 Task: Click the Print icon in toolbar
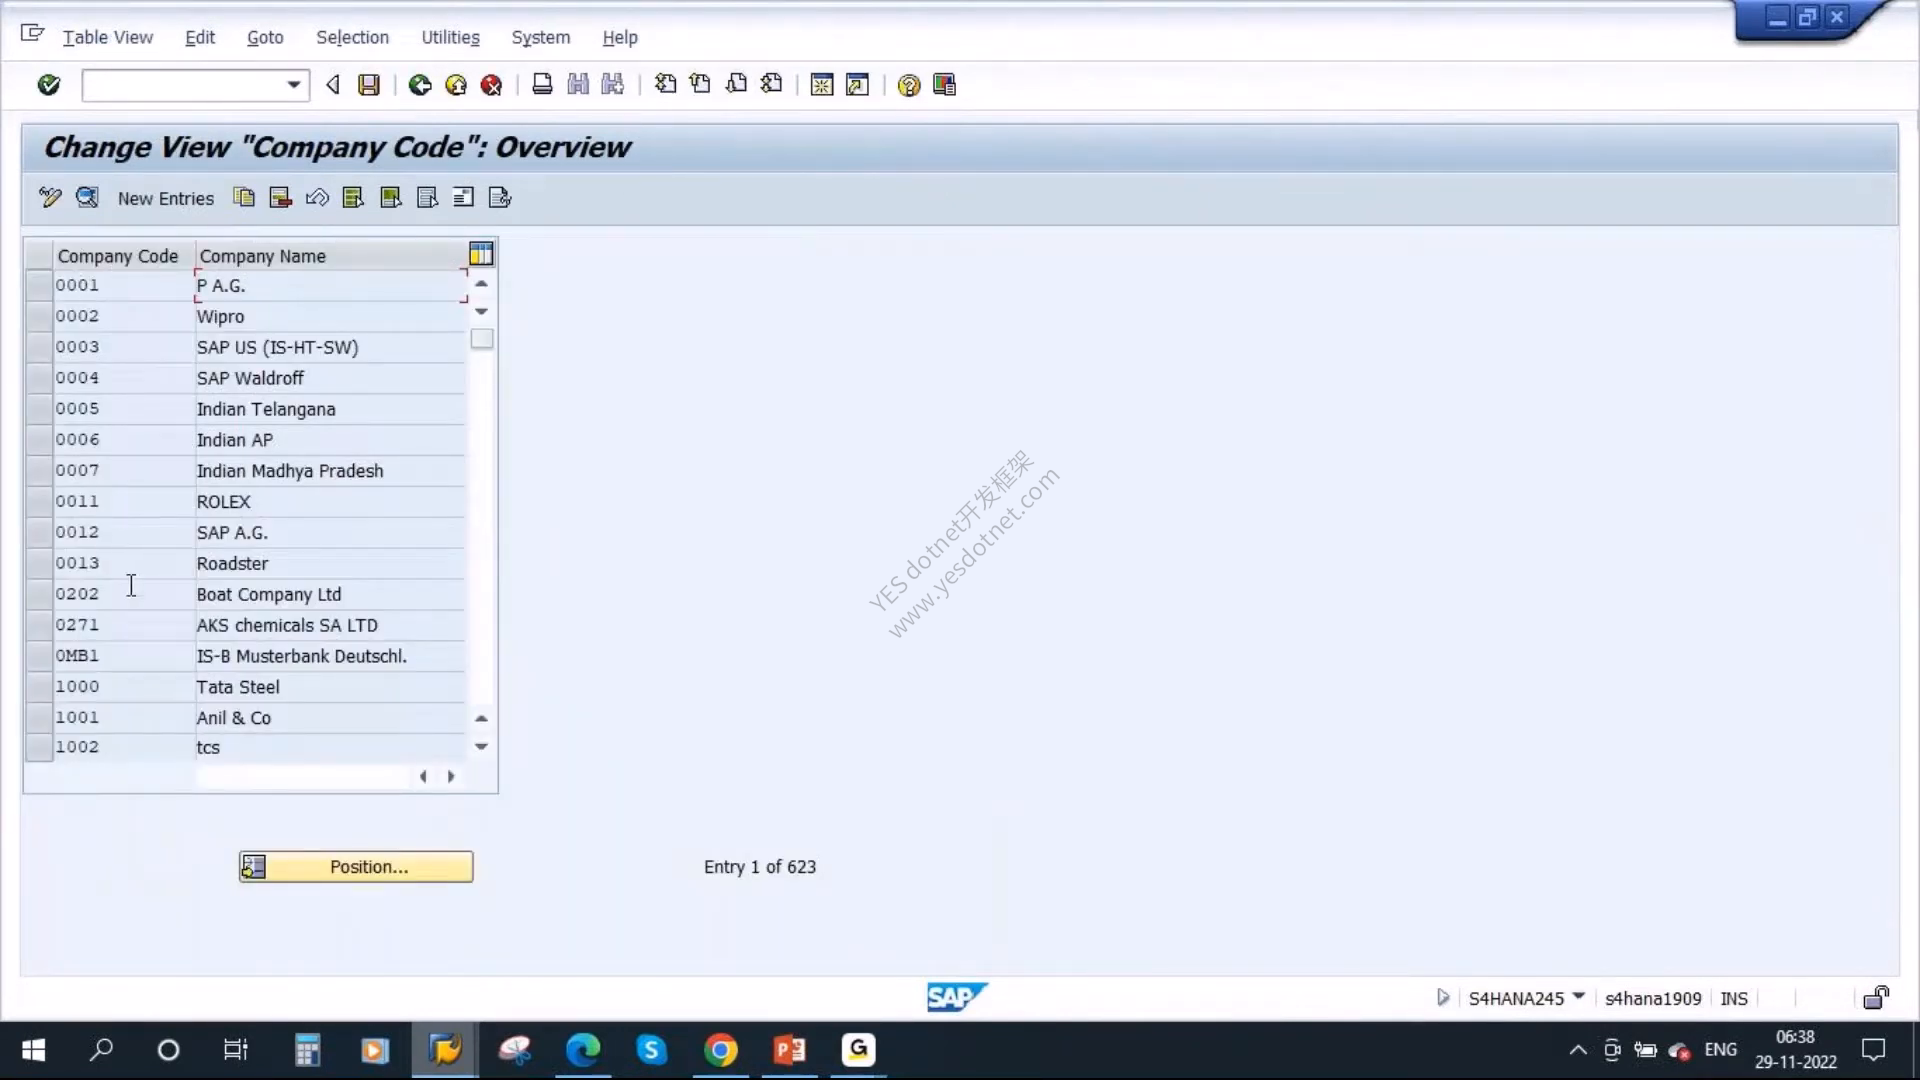(x=542, y=85)
